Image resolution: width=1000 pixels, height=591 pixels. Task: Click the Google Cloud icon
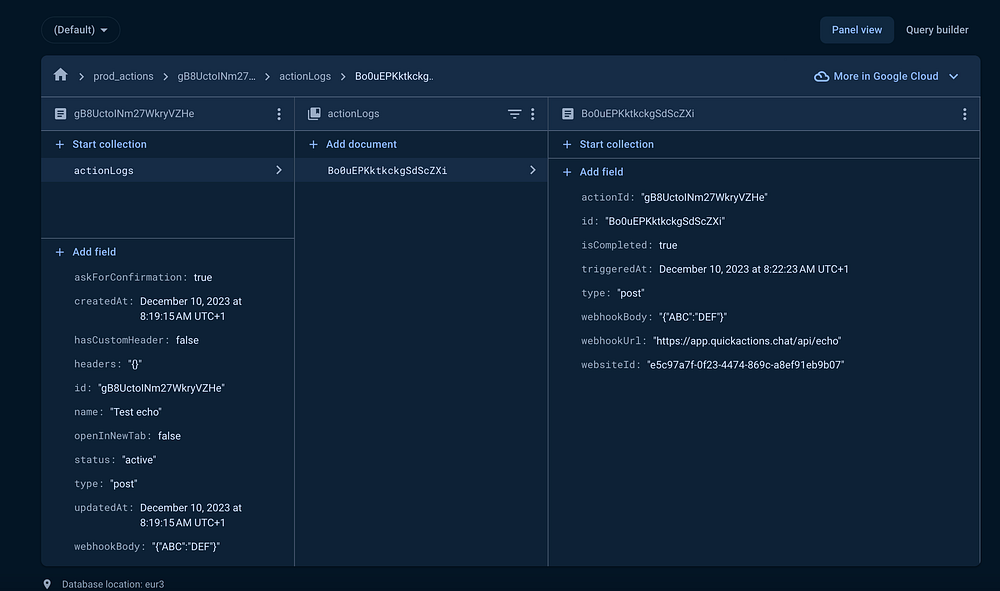pyautogui.click(x=821, y=76)
